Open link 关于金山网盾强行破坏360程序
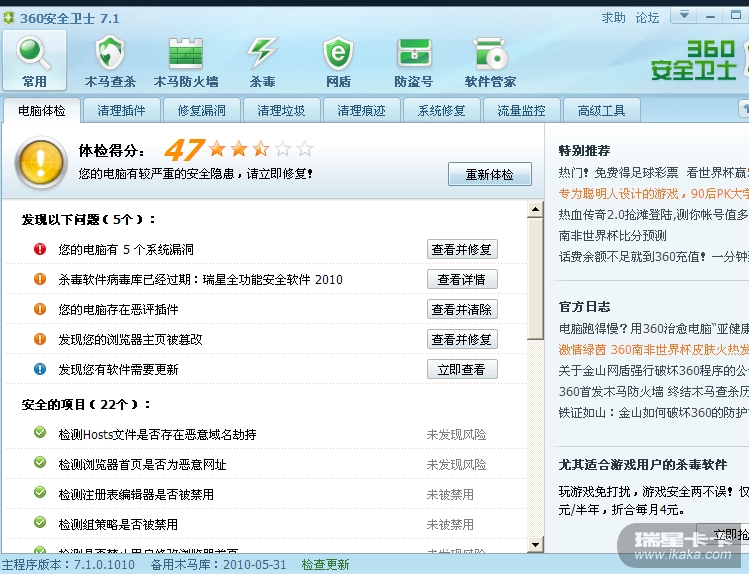The width and height of the screenshot is (749, 574). pos(653,371)
